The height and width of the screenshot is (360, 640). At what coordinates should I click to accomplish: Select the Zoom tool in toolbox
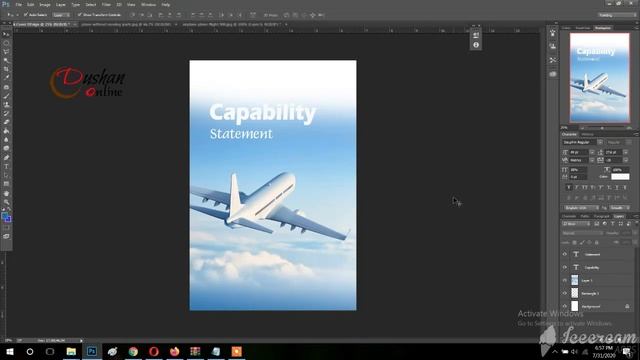click(6, 202)
